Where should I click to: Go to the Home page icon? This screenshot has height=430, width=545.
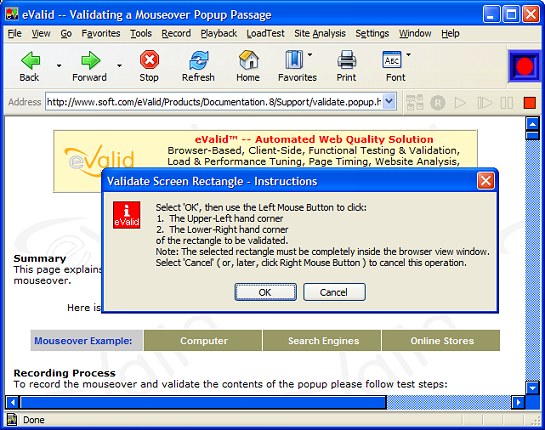point(249,60)
